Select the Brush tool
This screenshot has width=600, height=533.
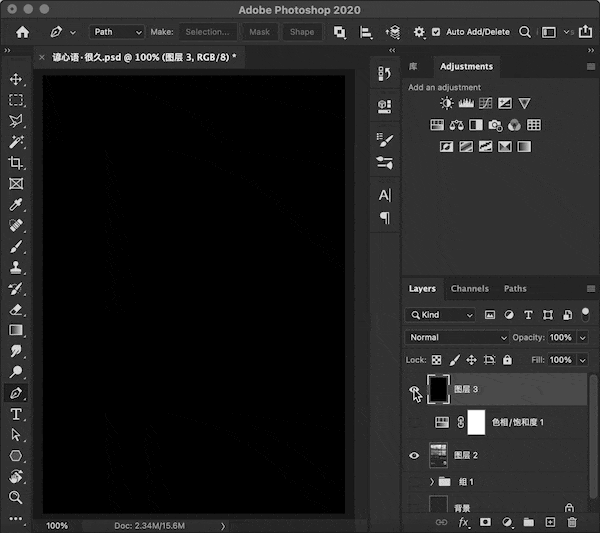[x=16, y=247]
